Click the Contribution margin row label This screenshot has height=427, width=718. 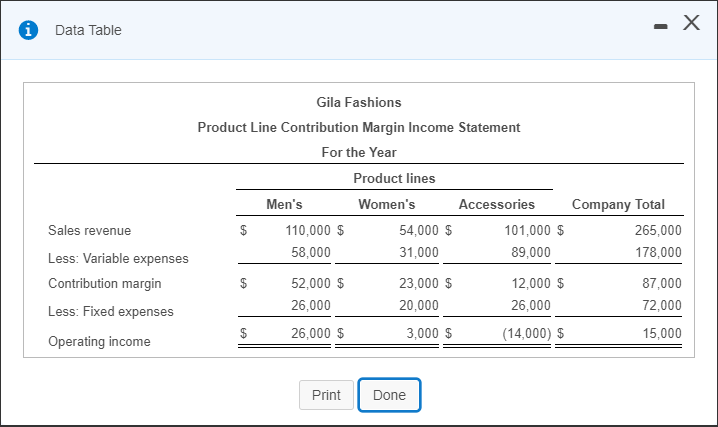(x=105, y=284)
